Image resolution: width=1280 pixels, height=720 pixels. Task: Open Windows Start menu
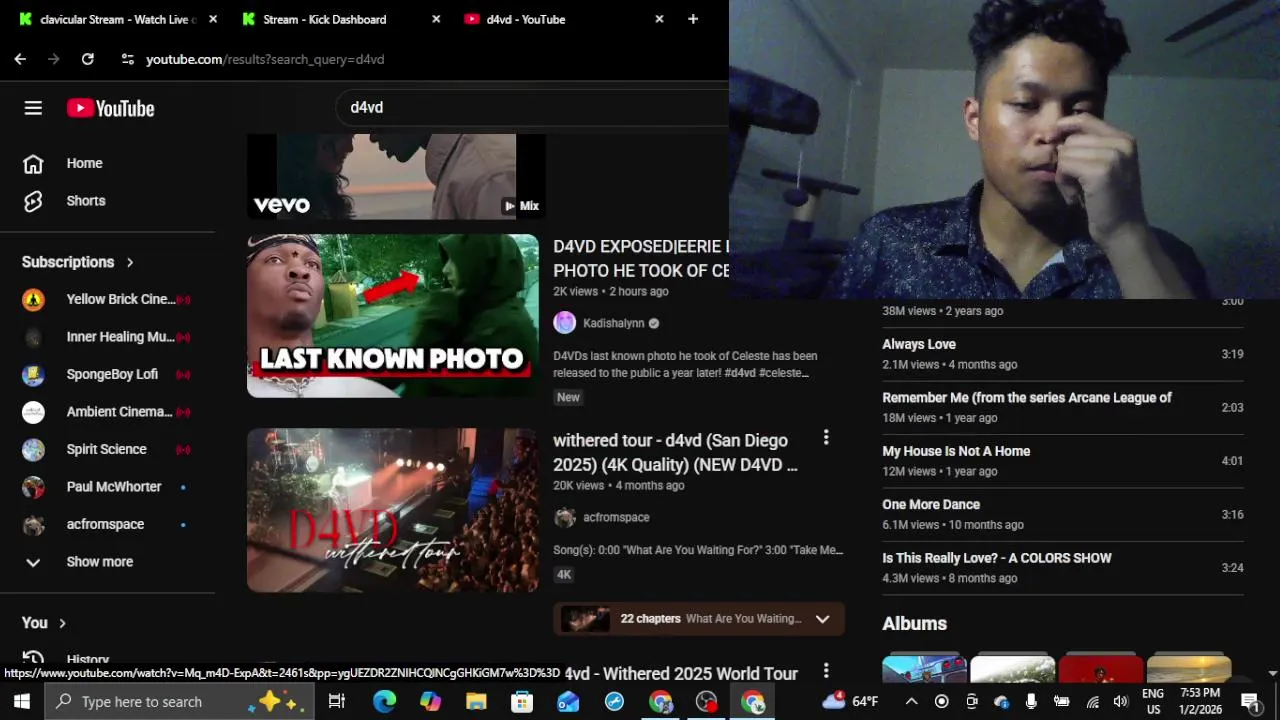[22, 702]
